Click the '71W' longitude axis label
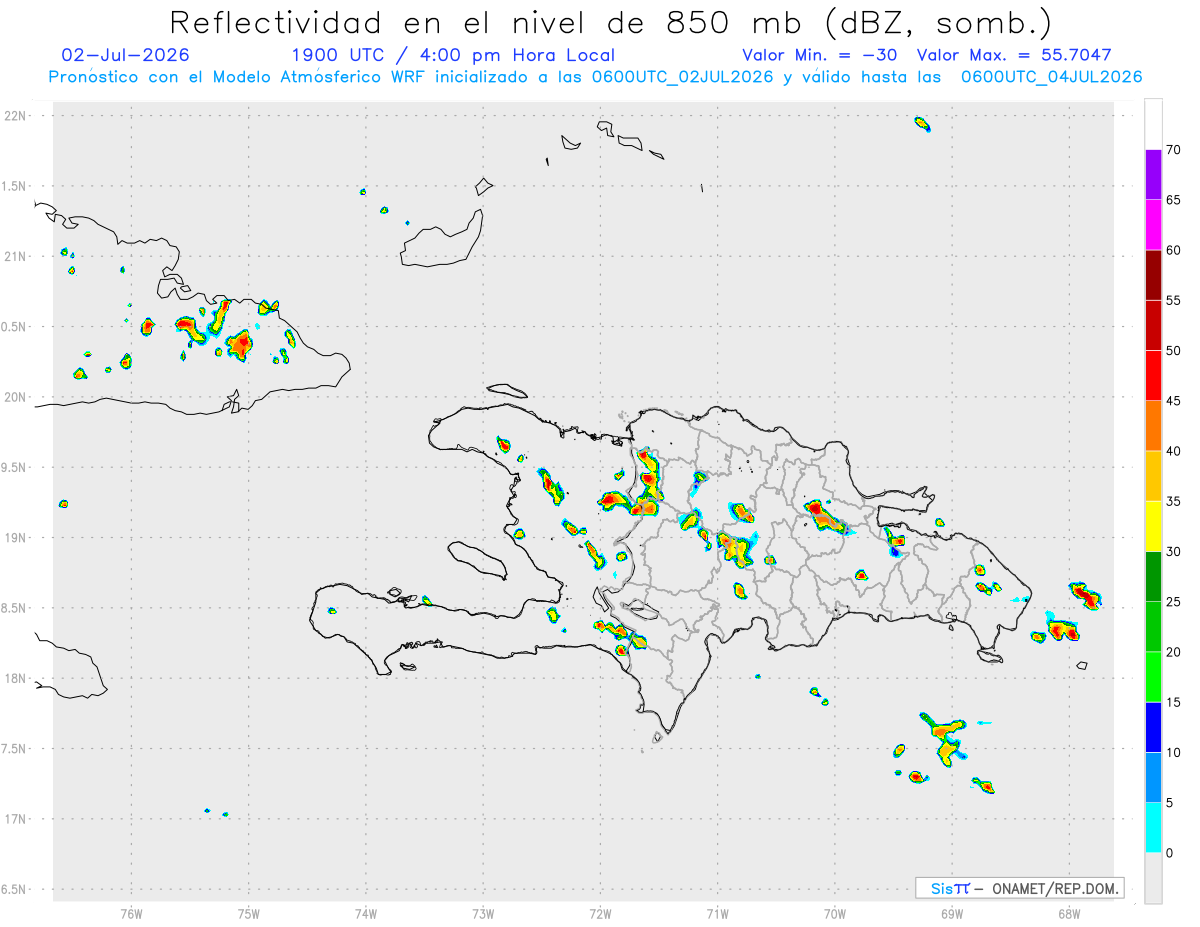 point(717,913)
